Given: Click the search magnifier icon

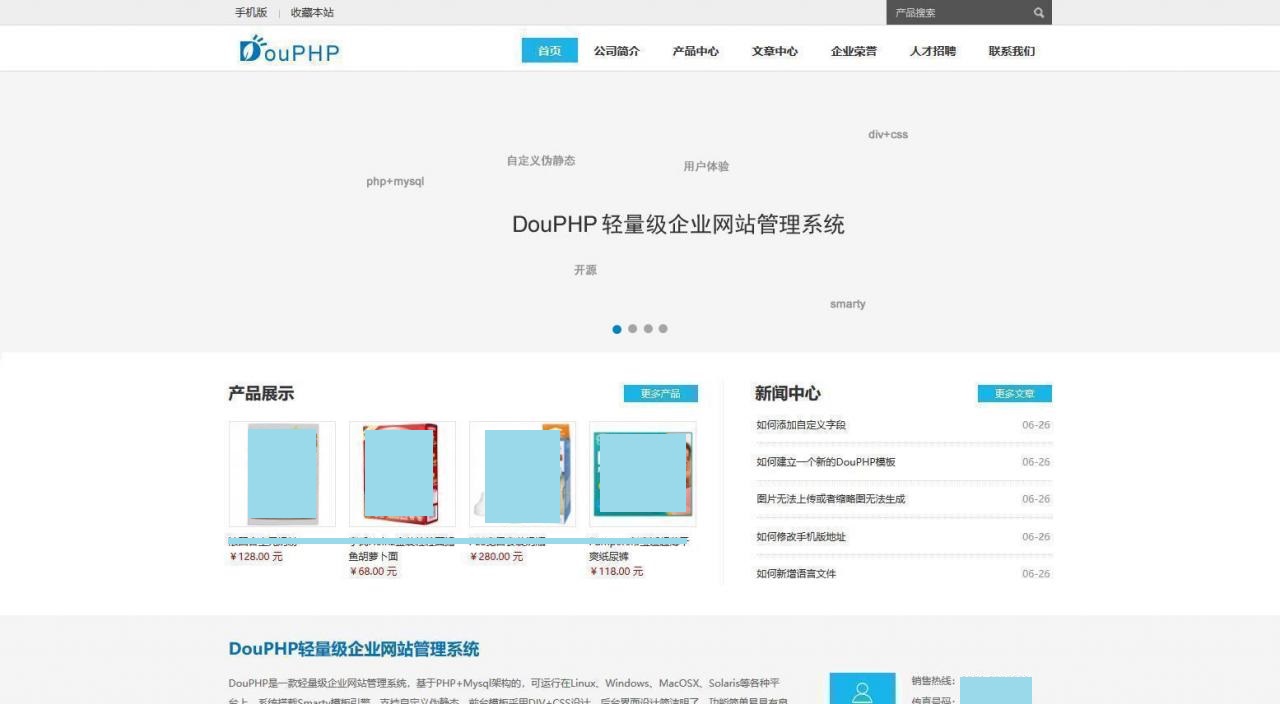Looking at the screenshot, I should click(x=1039, y=12).
